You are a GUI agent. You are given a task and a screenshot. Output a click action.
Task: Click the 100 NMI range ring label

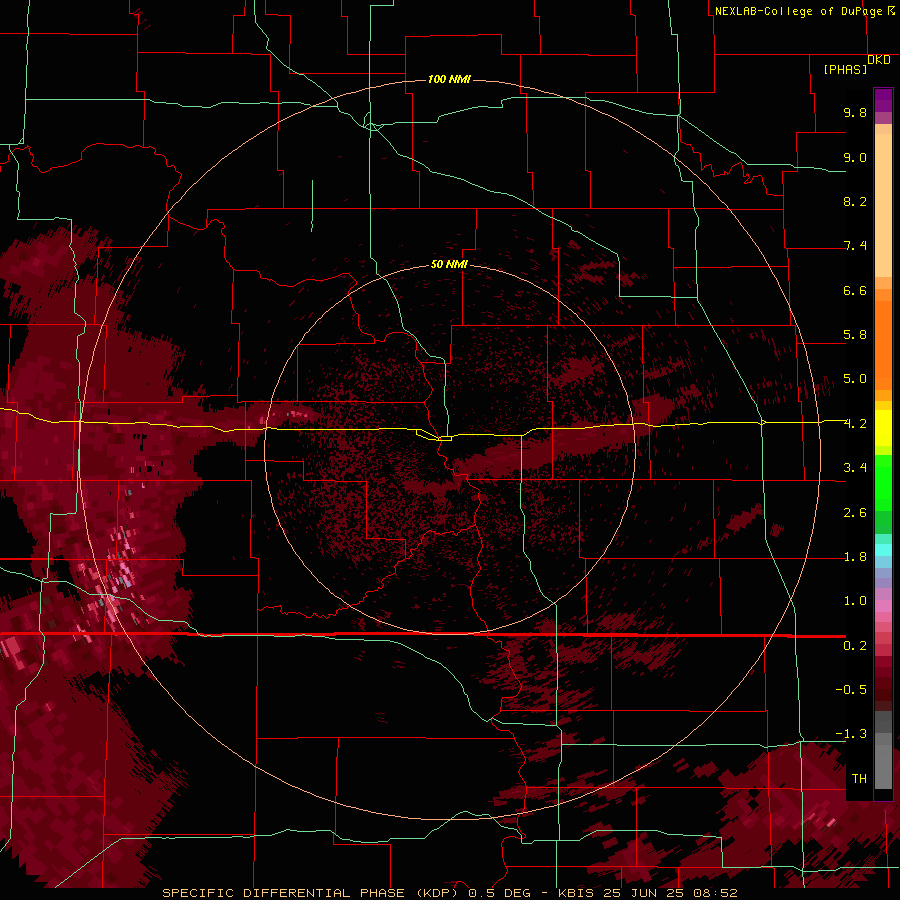point(449,79)
